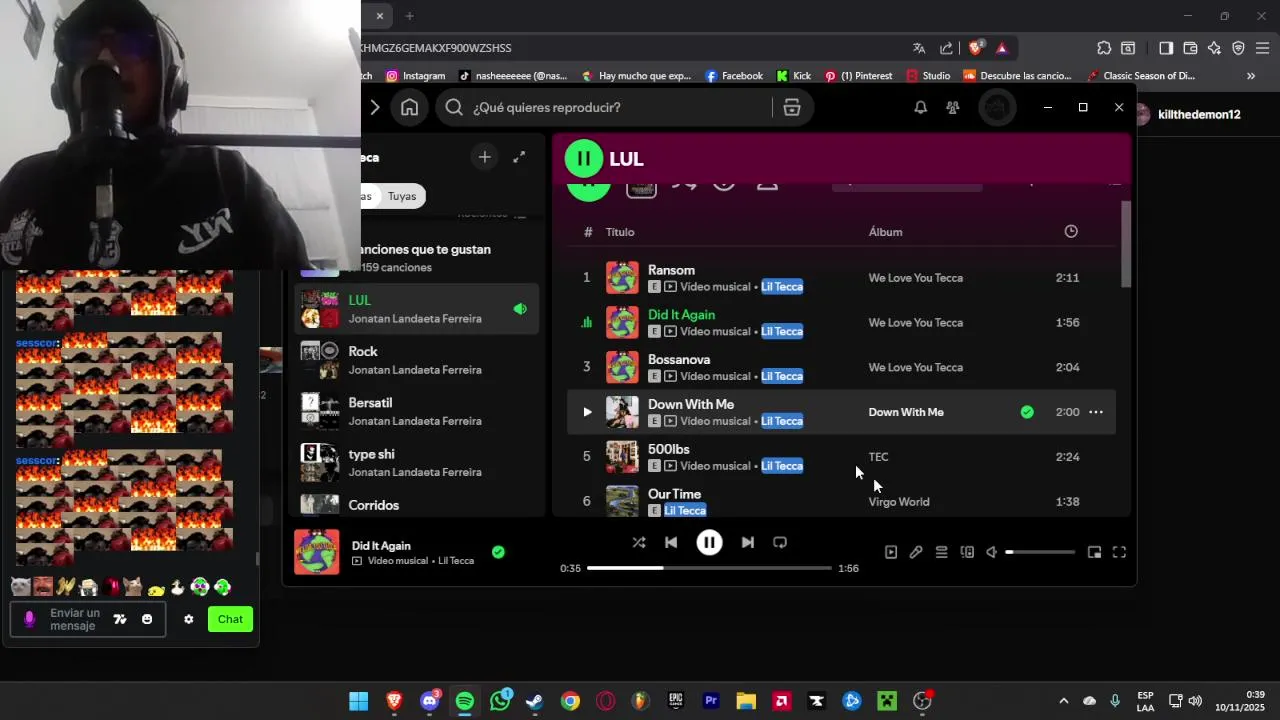Open the Virgo World album link

[898, 502]
